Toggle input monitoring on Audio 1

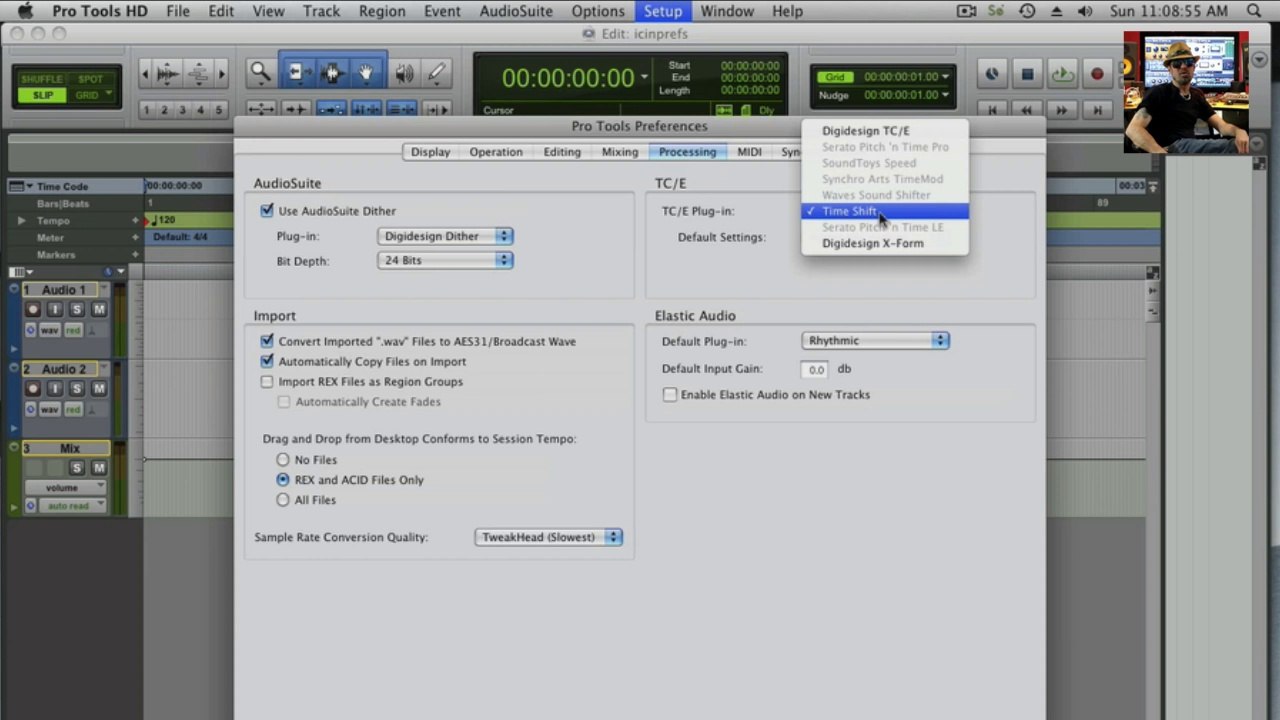tap(55, 309)
